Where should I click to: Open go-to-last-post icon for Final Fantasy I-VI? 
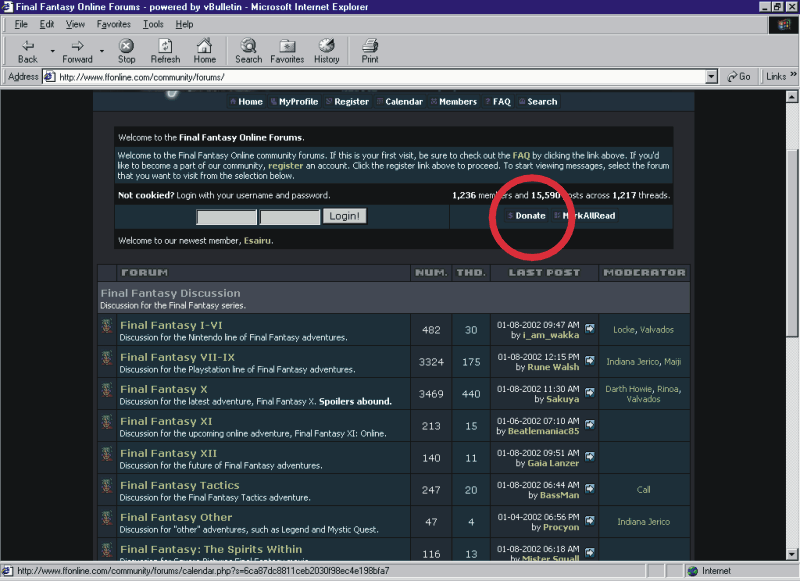[590, 329]
